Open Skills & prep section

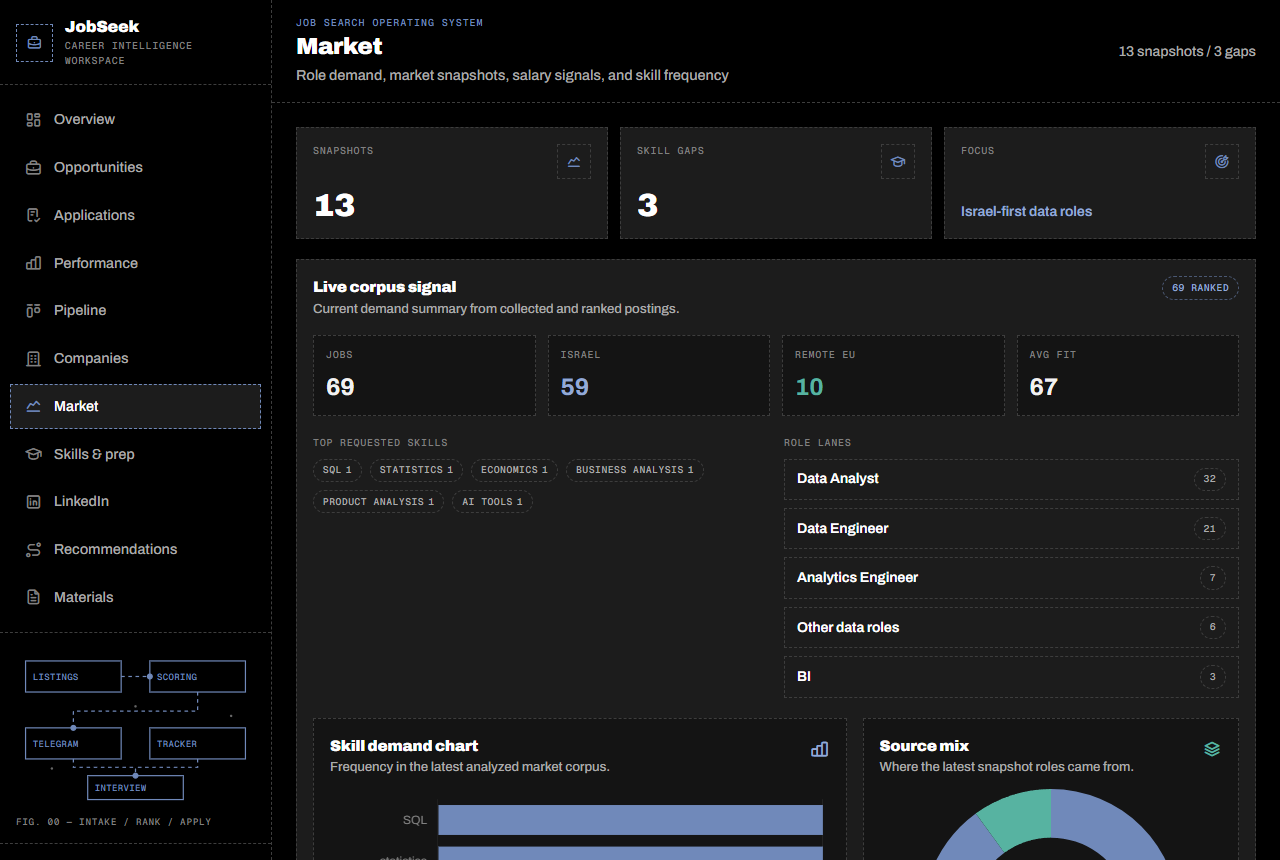tap(135, 454)
